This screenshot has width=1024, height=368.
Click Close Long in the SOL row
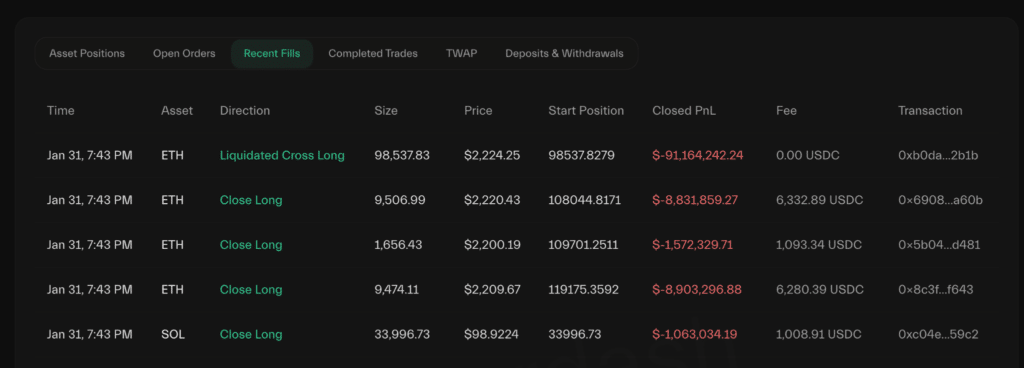251,335
